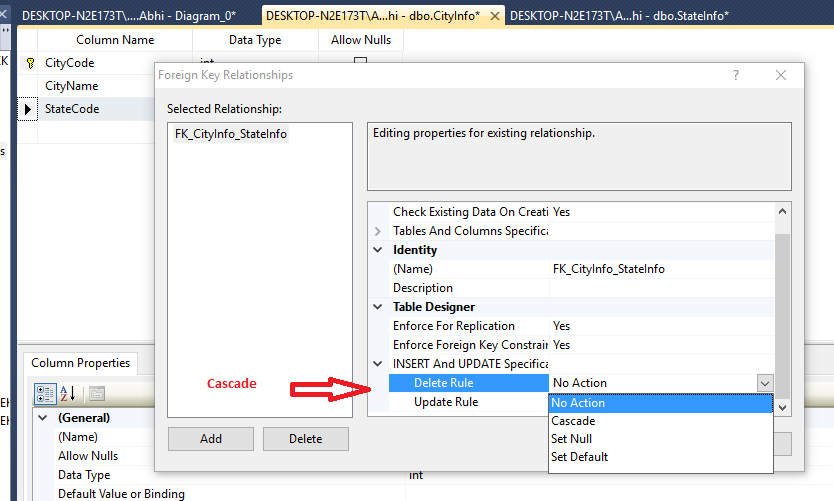Click the help question mark in dialog title
This screenshot has width=834, height=501.
(x=736, y=75)
